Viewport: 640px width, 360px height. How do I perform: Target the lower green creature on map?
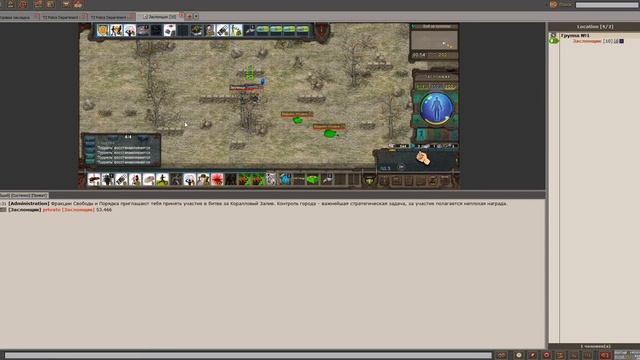pyautogui.click(x=330, y=133)
